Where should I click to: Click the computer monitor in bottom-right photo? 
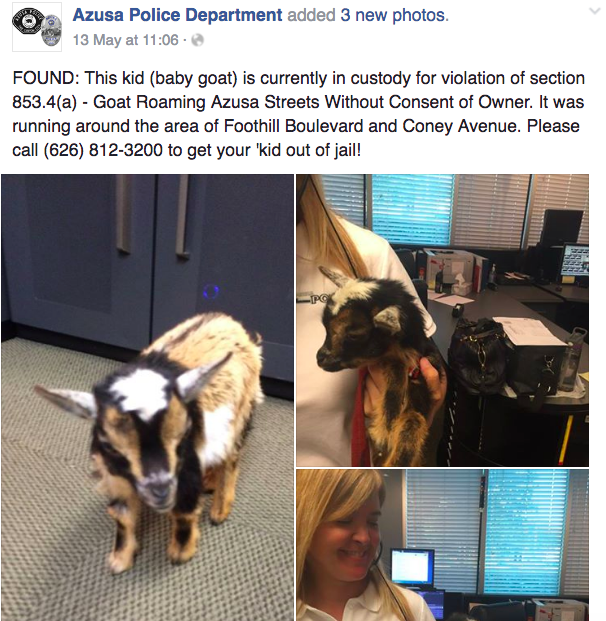pos(412,566)
